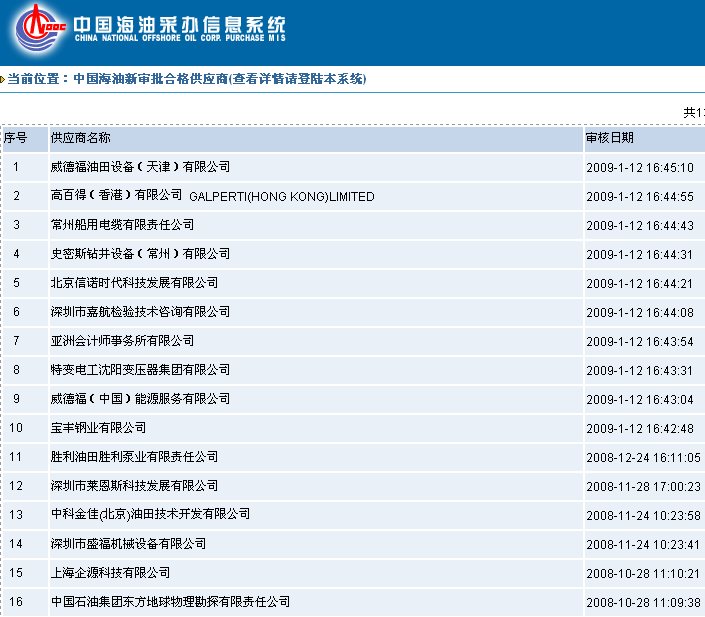Click audit date 2008-12-24 16:11:05
Image resolution: width=705 pixels, height=617 pixels.
coord(643,458)
